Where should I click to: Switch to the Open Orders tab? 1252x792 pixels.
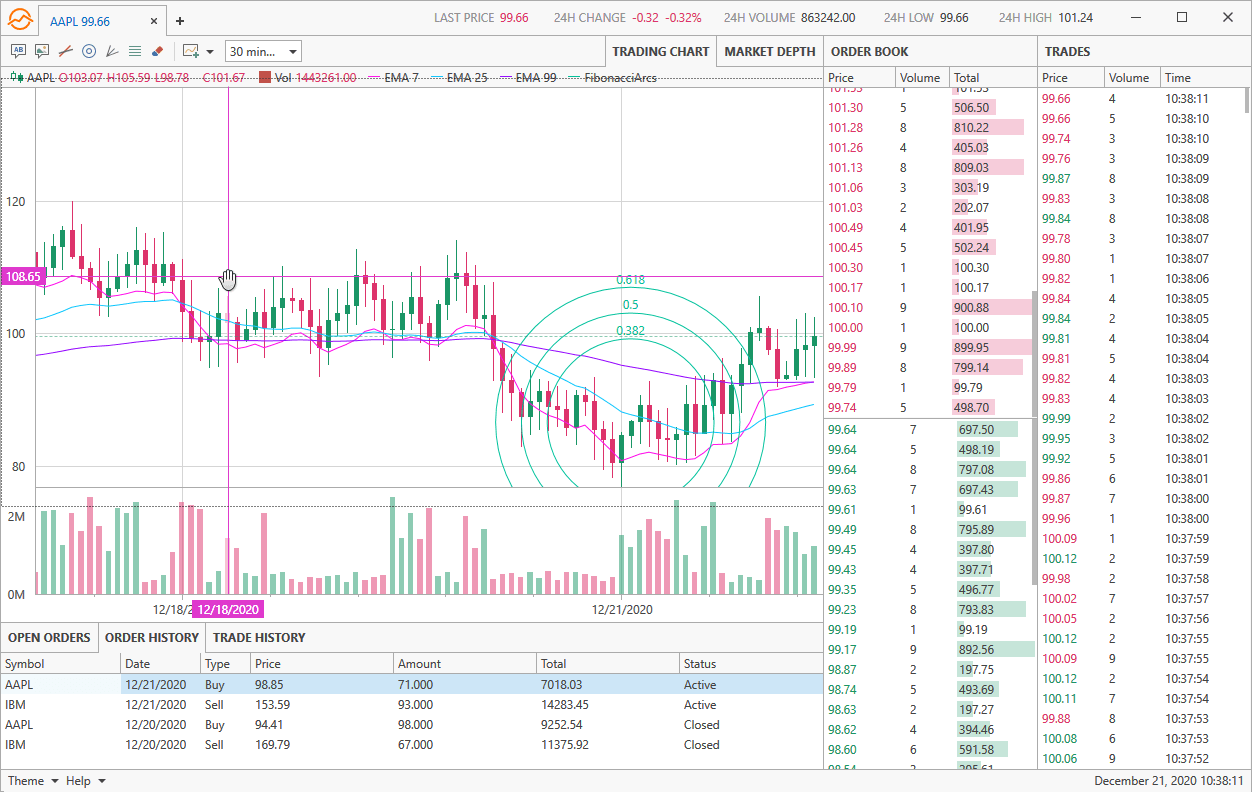tap(49, 637)
